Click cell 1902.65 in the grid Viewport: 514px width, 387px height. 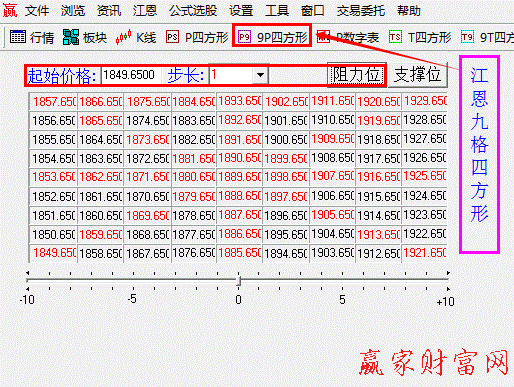tap(286, 102)
